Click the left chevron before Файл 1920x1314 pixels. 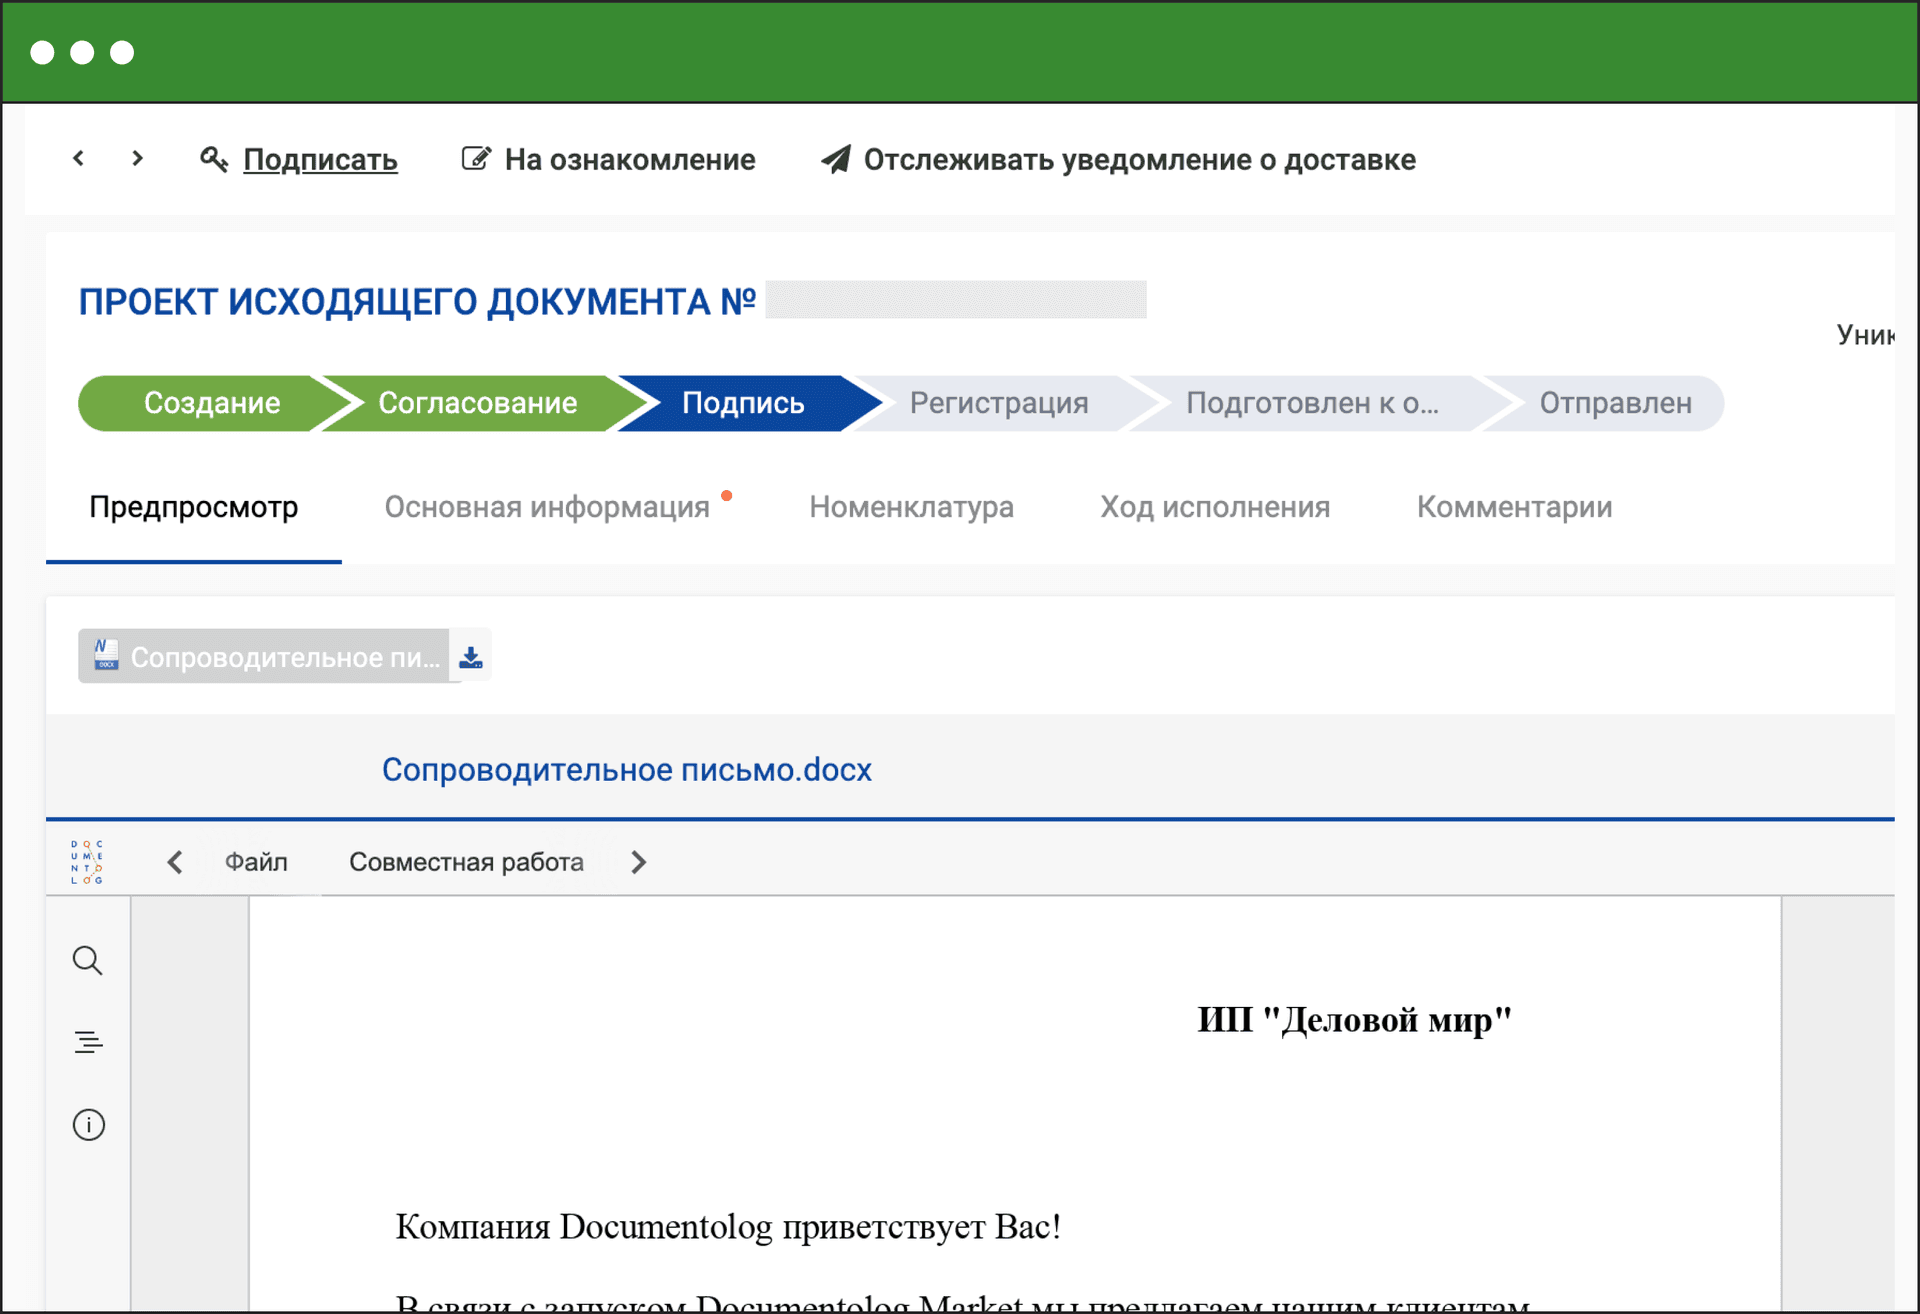(175, 861)
